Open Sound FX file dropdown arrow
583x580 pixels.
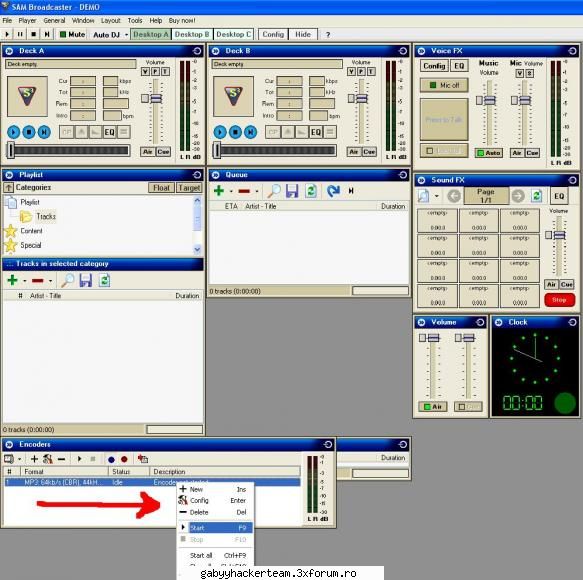[x=437, y=196]
